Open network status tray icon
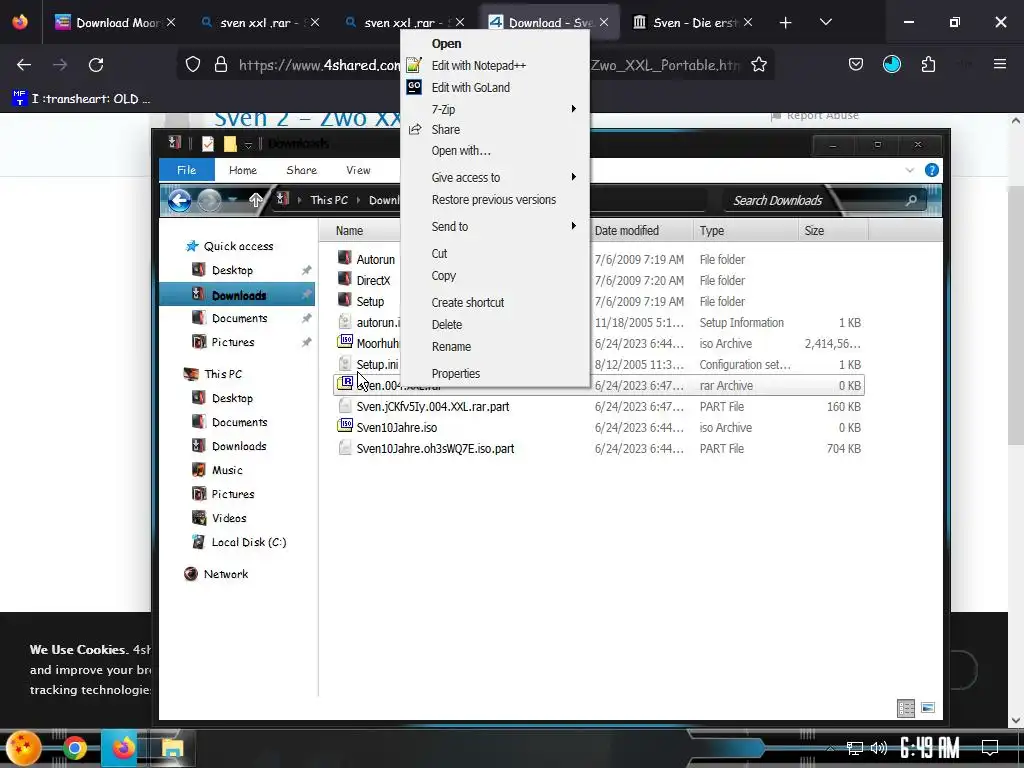This screenshot has height=768, width=1024. coord(854,748)
